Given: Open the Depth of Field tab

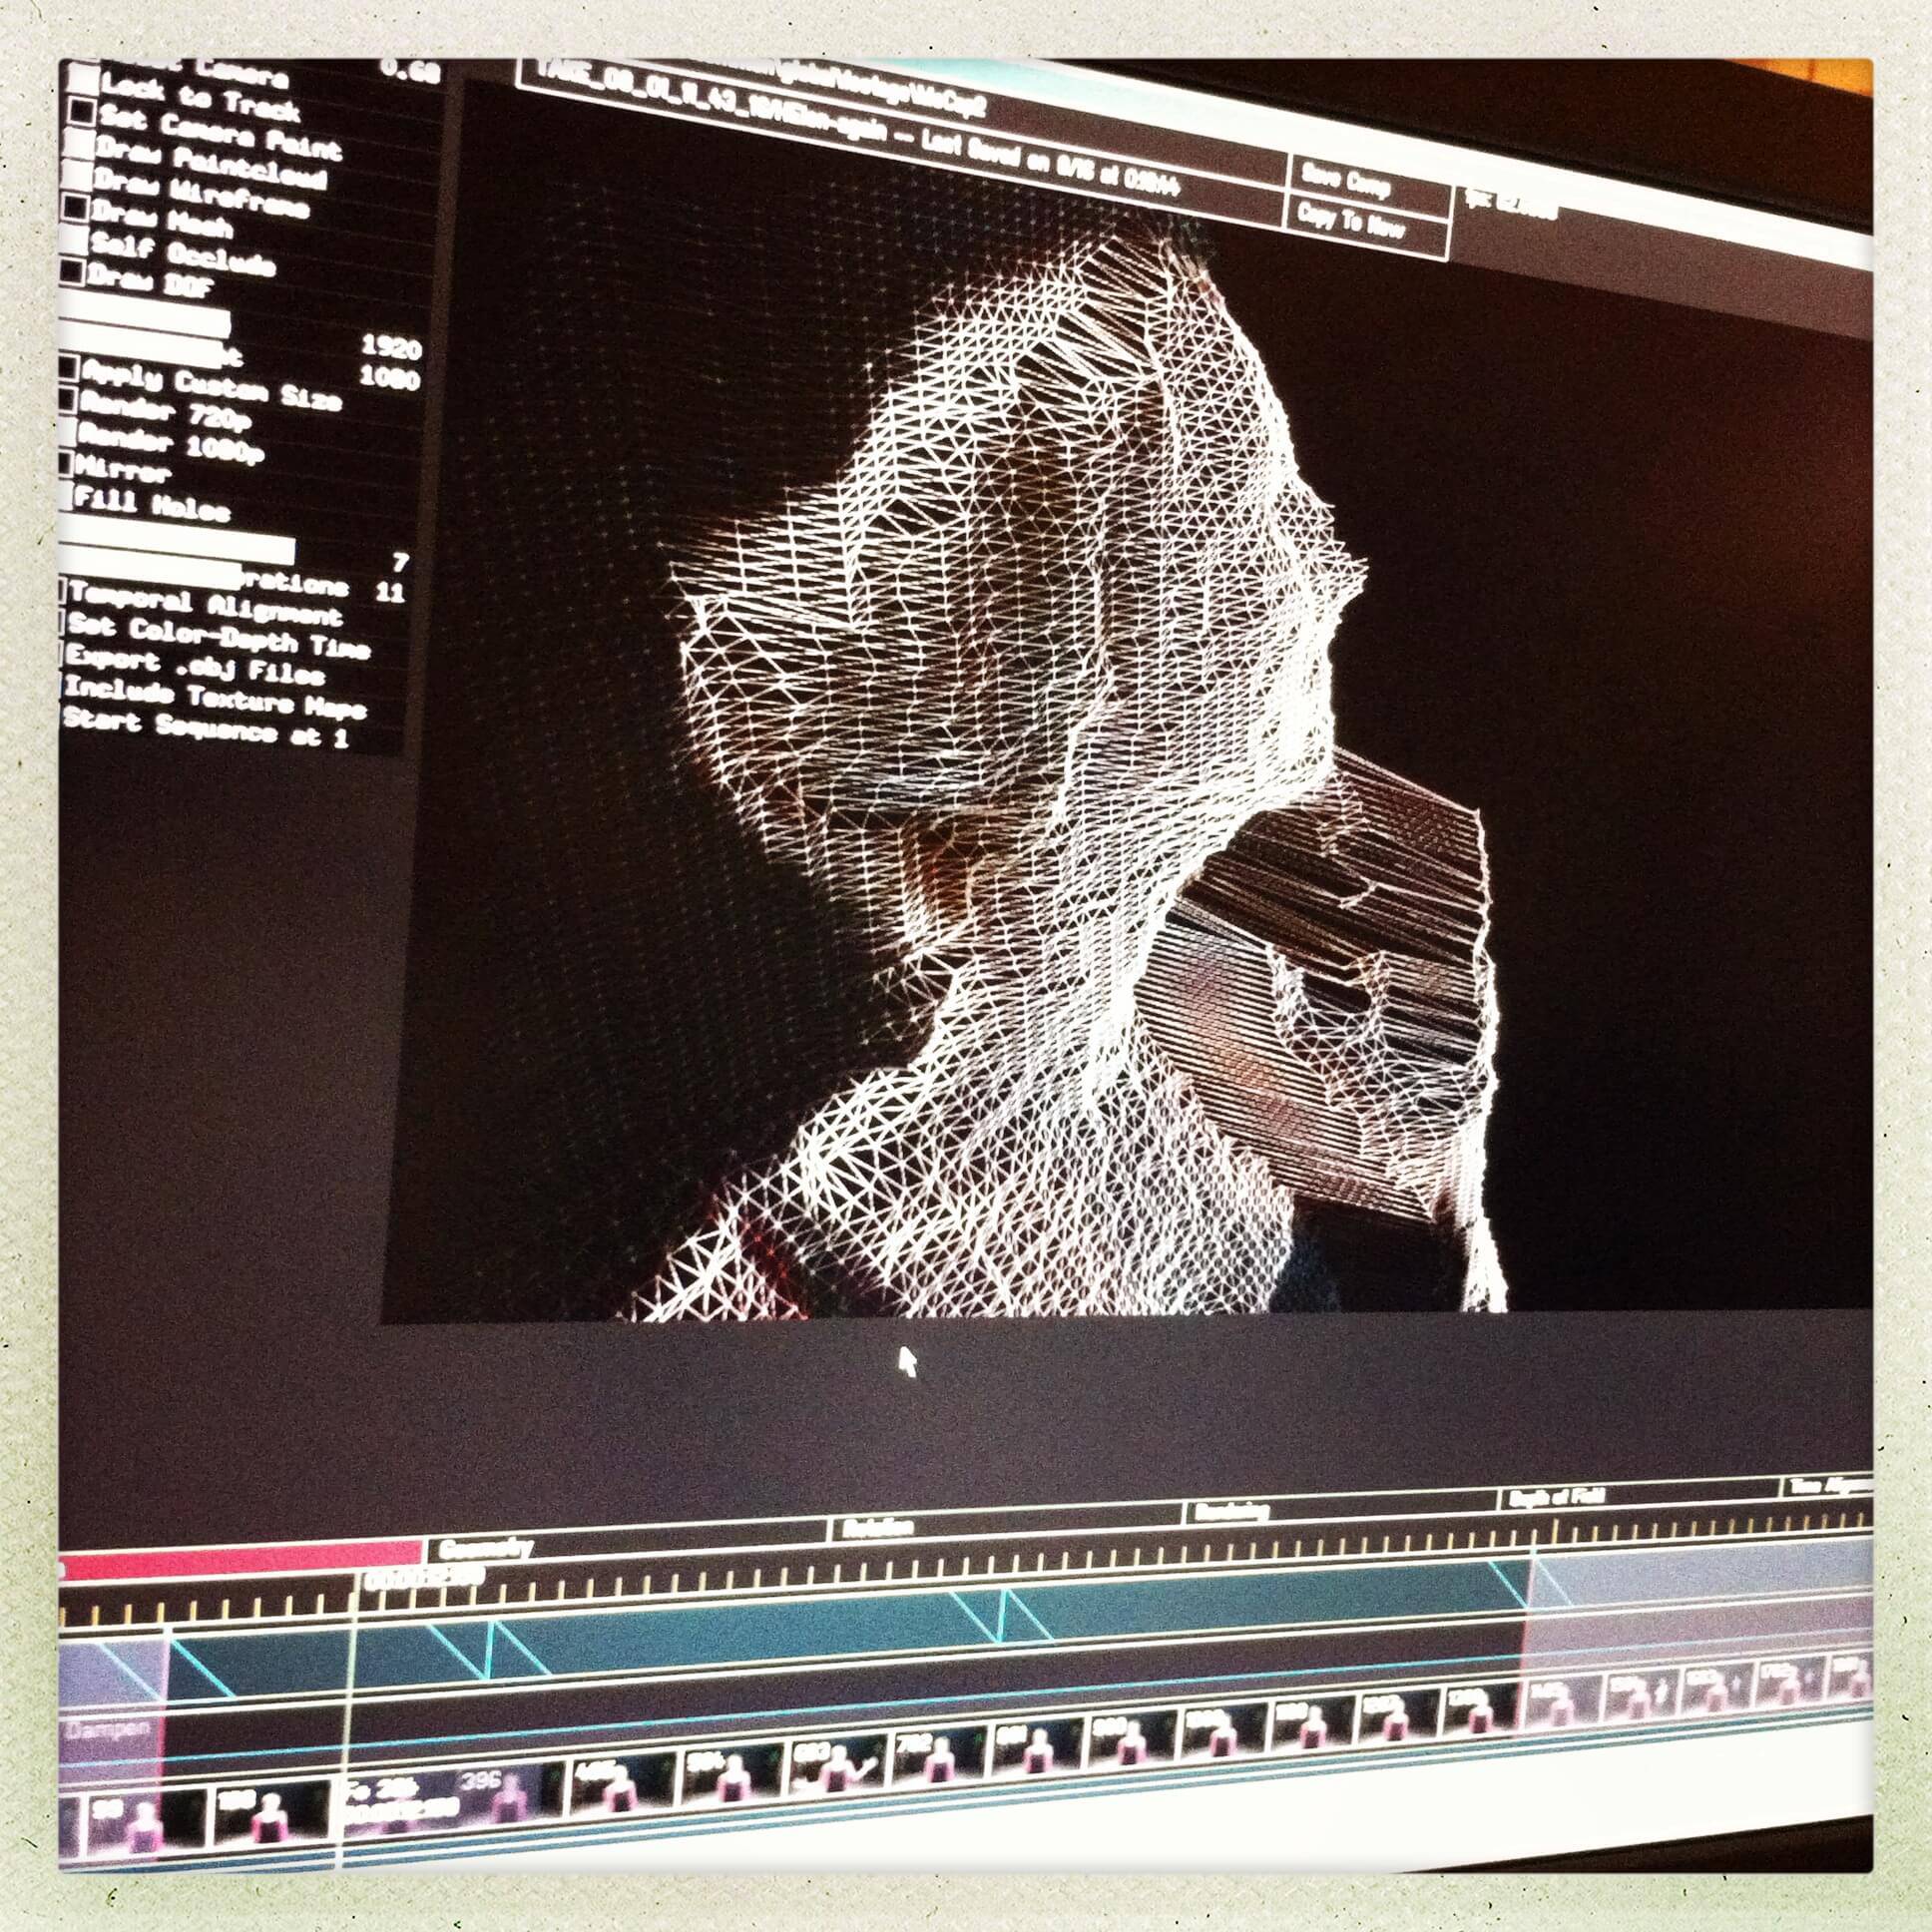Looking at the screenshot, I should 1556,1497.
